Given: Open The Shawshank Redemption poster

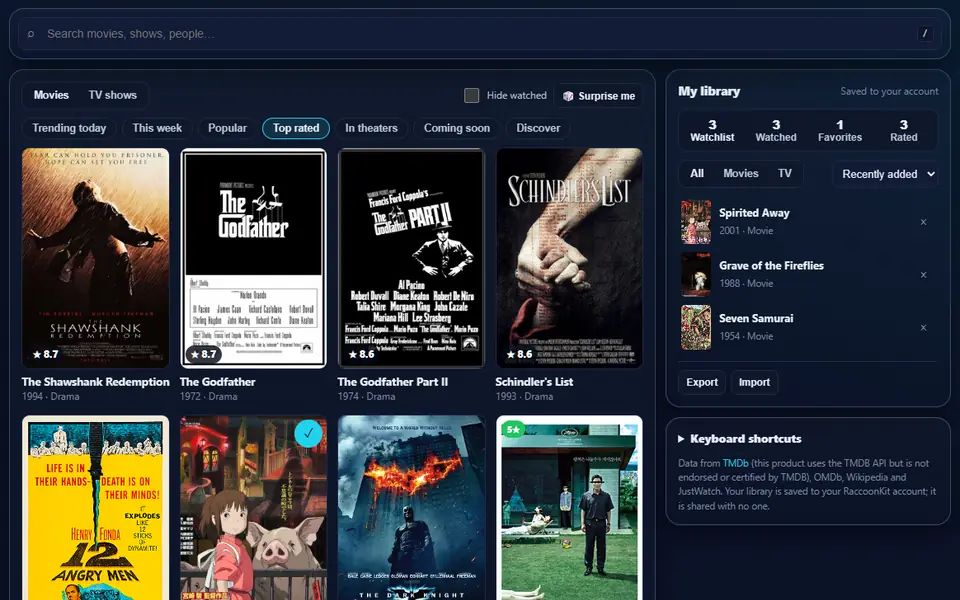Looking at the screenshot, I should (96, 258).
